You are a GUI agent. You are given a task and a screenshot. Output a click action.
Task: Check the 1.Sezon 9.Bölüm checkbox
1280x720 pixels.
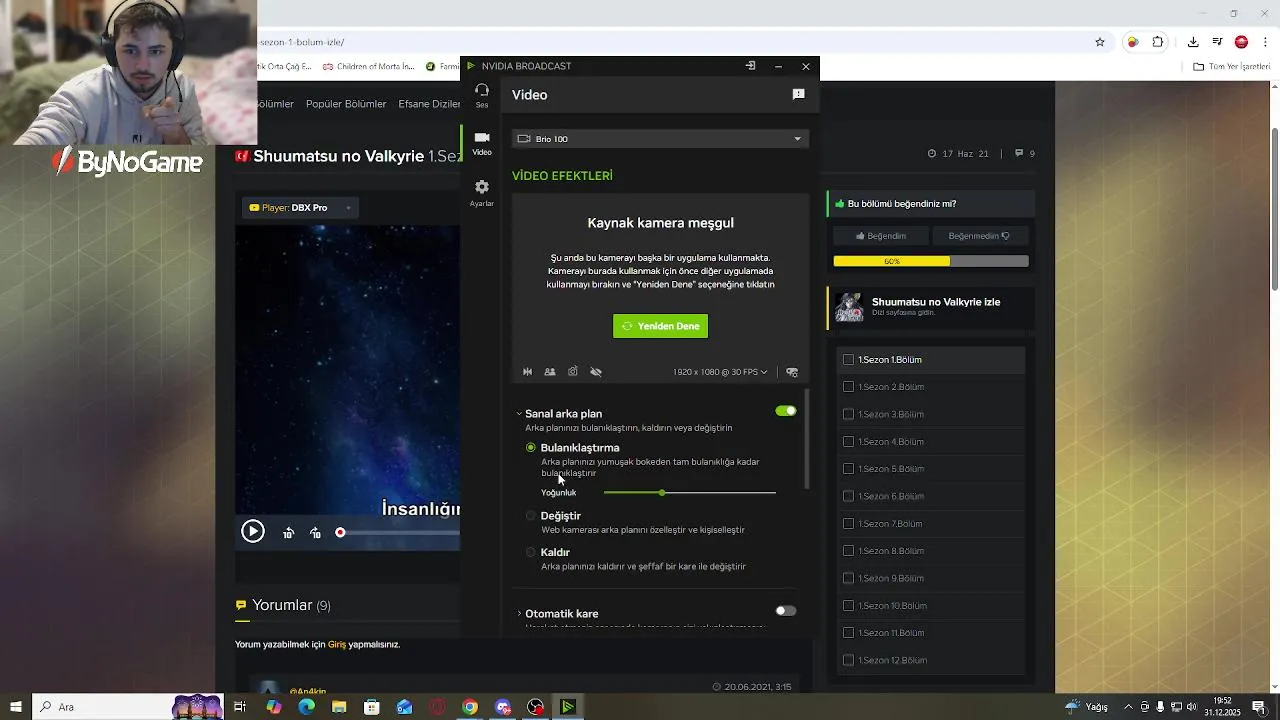click(x=848, y=578)
